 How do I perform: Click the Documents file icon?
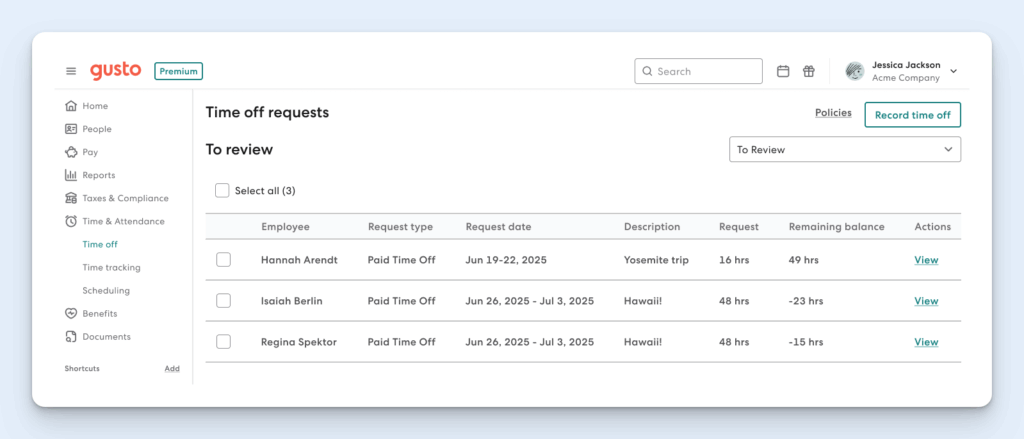pyautogui.click(x=71, y=336)
